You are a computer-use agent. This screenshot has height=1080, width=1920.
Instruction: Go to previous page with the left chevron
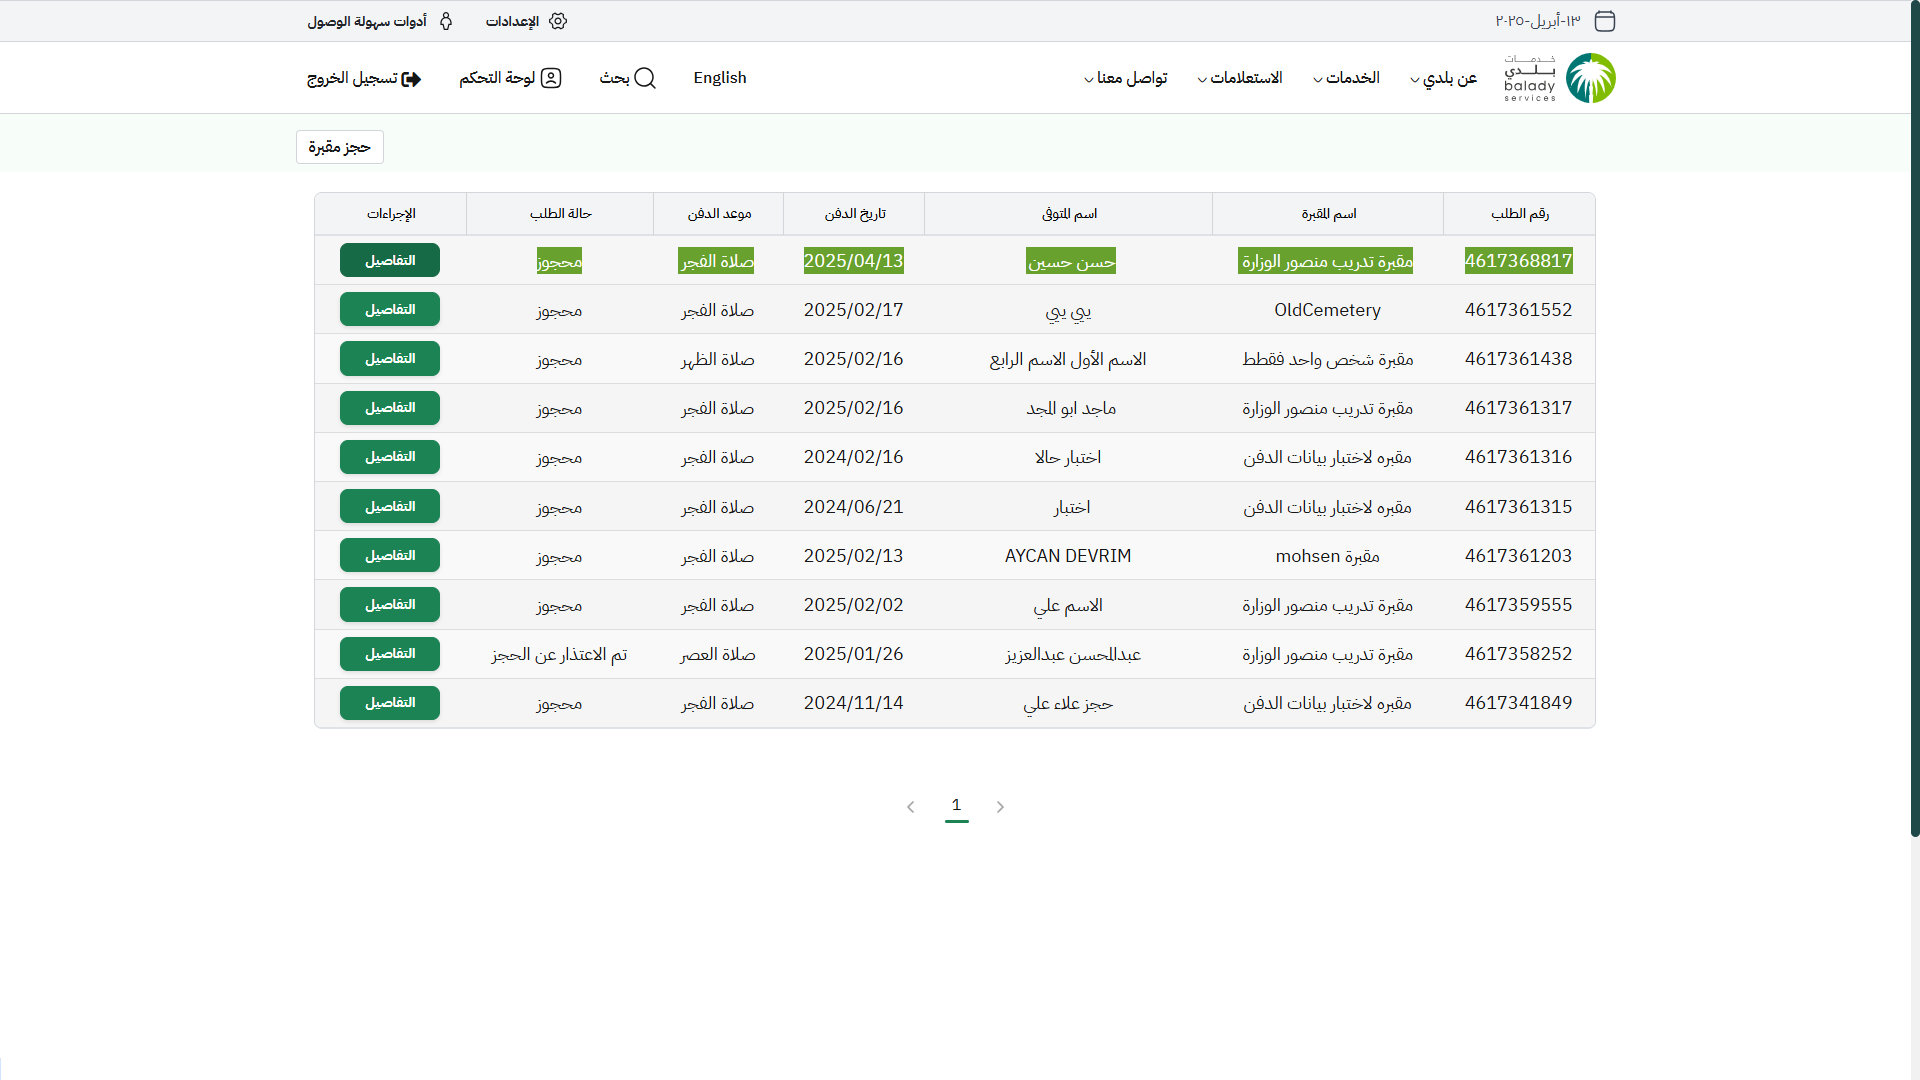click(x=910, y=807)
